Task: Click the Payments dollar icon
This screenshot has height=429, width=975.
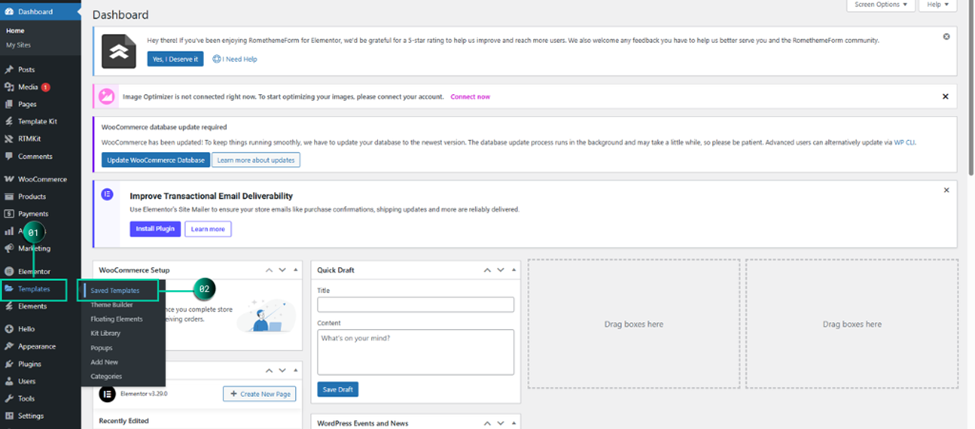Action: click(9, 214)
